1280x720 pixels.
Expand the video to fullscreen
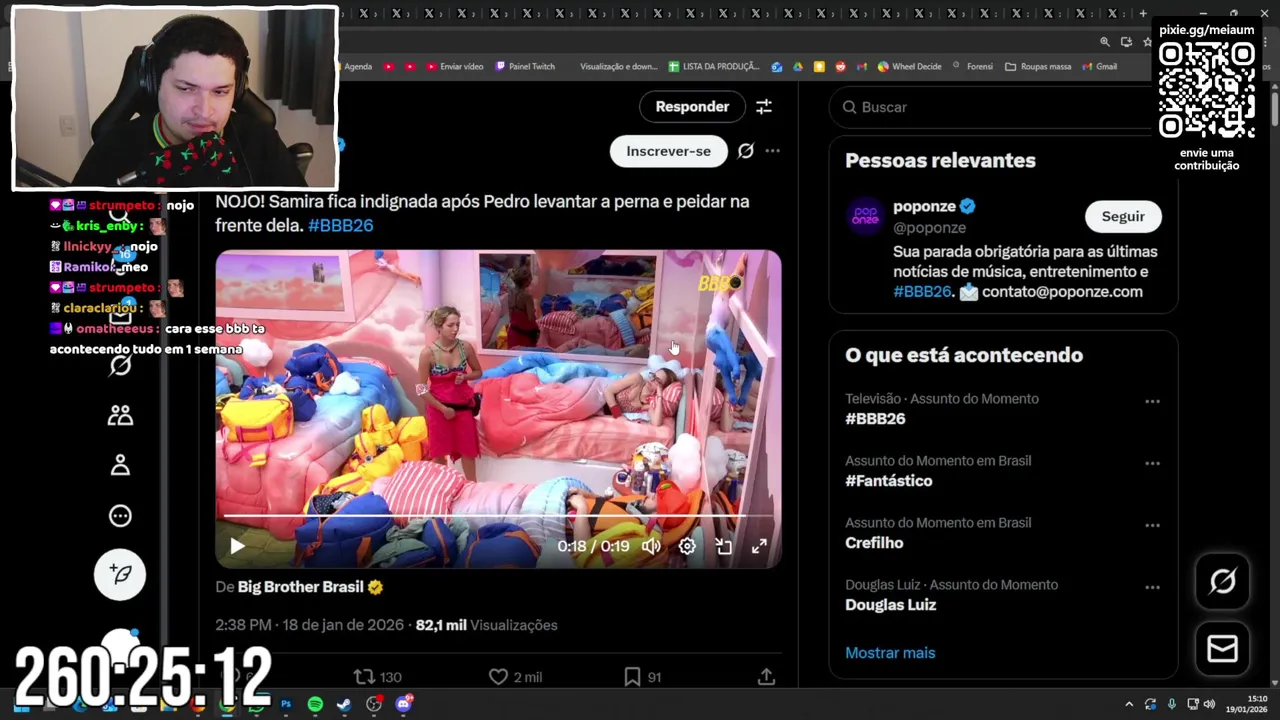(759, 546)
